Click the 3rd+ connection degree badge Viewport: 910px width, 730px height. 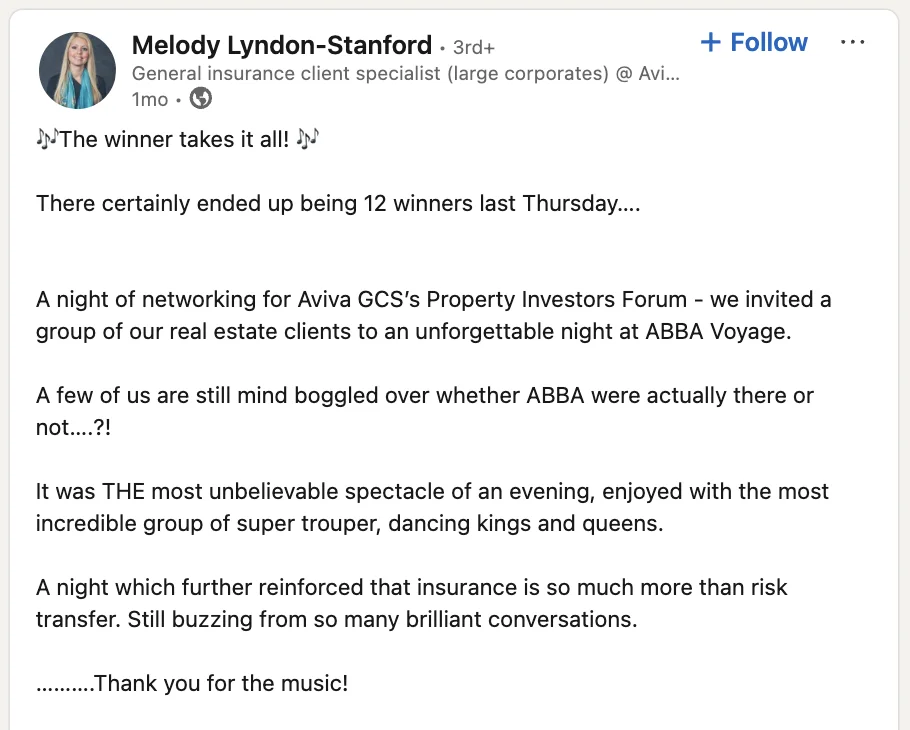[x=474, y=47]
